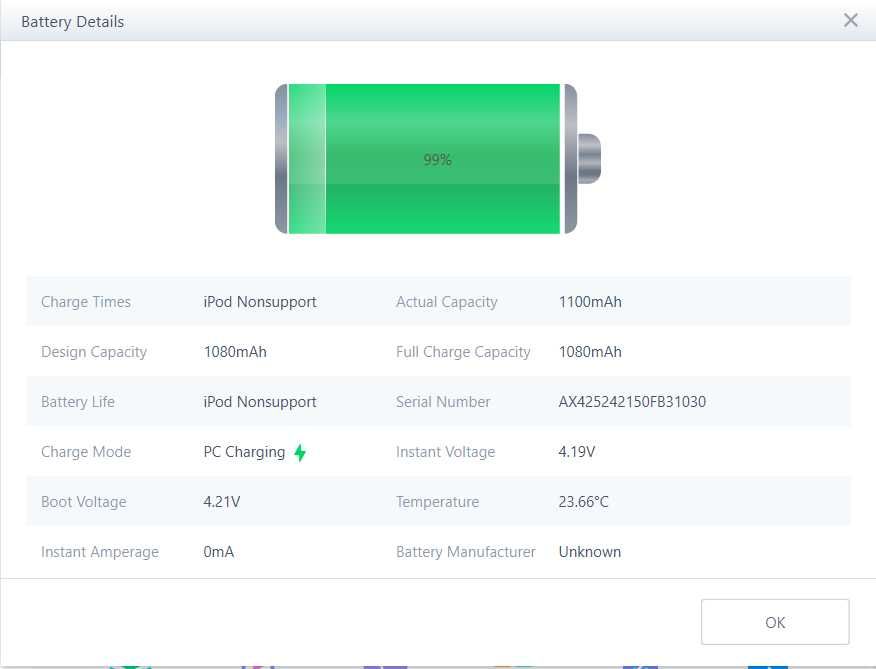This screenshot has width=876, height=669.
Task: Click the Temperature label
Action: [x=437, y=502]
